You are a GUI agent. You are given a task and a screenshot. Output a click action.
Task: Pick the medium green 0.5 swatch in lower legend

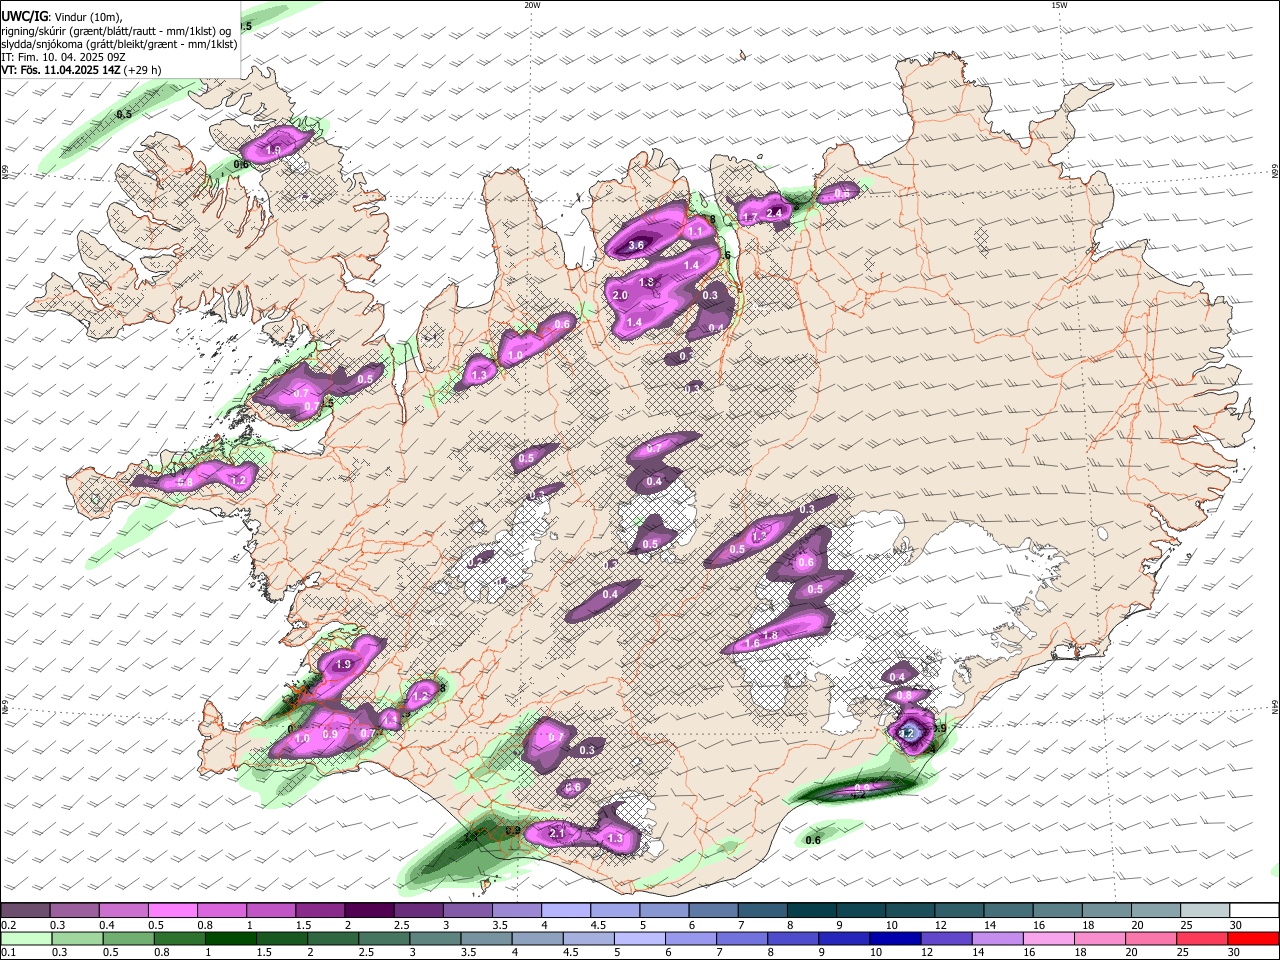coord(128,938)
